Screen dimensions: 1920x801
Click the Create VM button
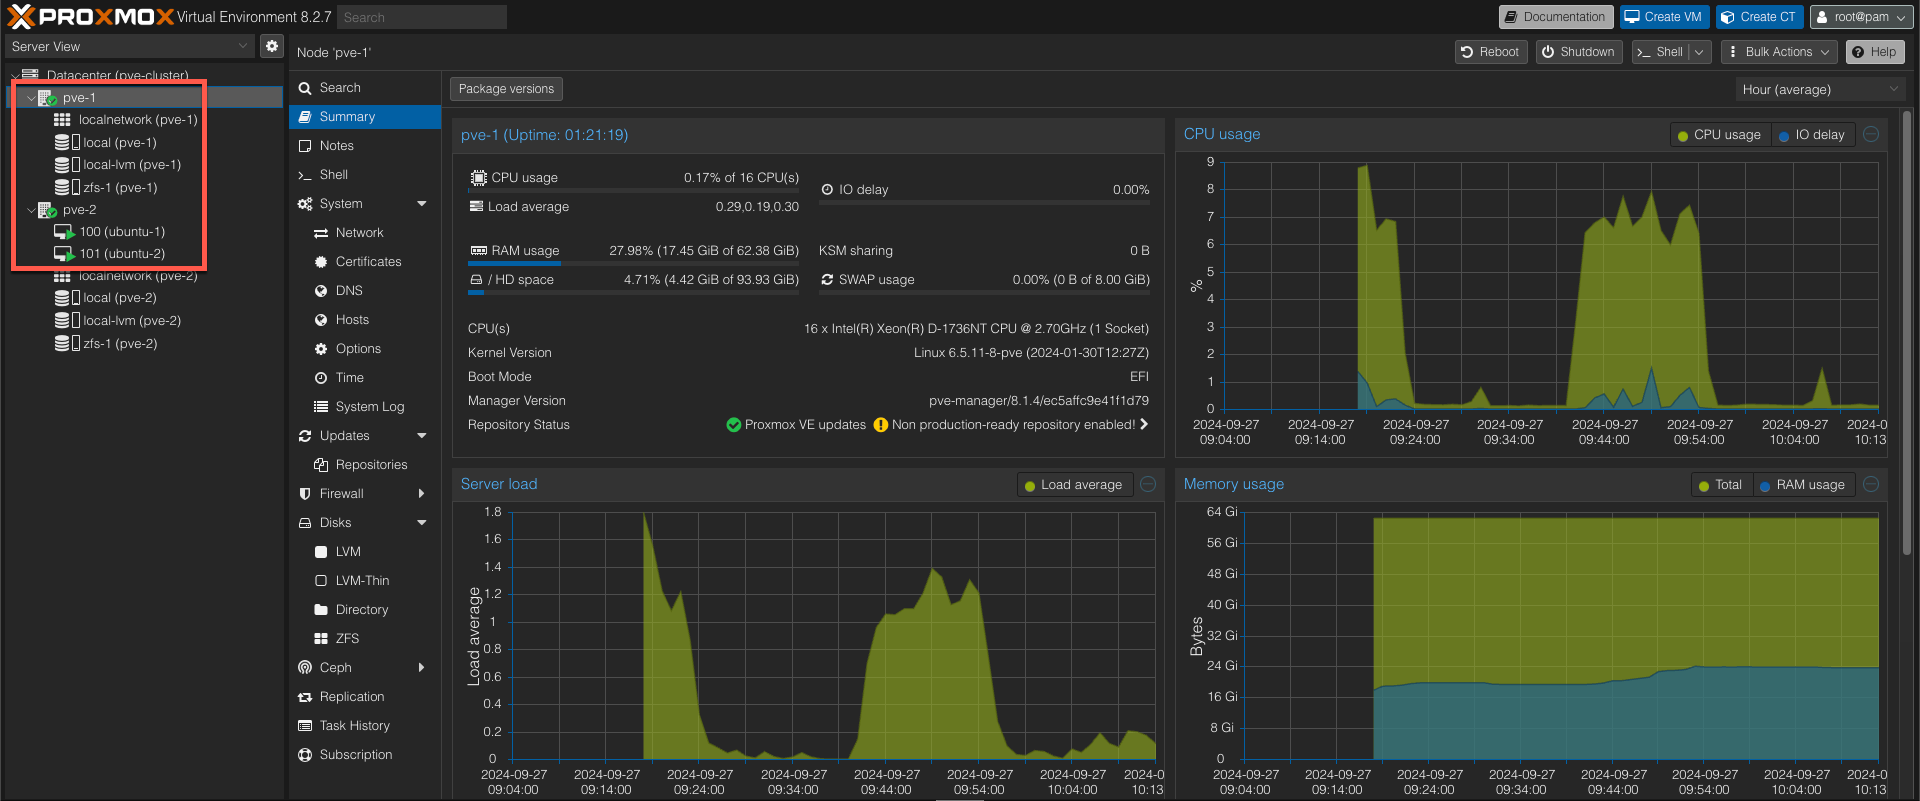click(1663, 17)
